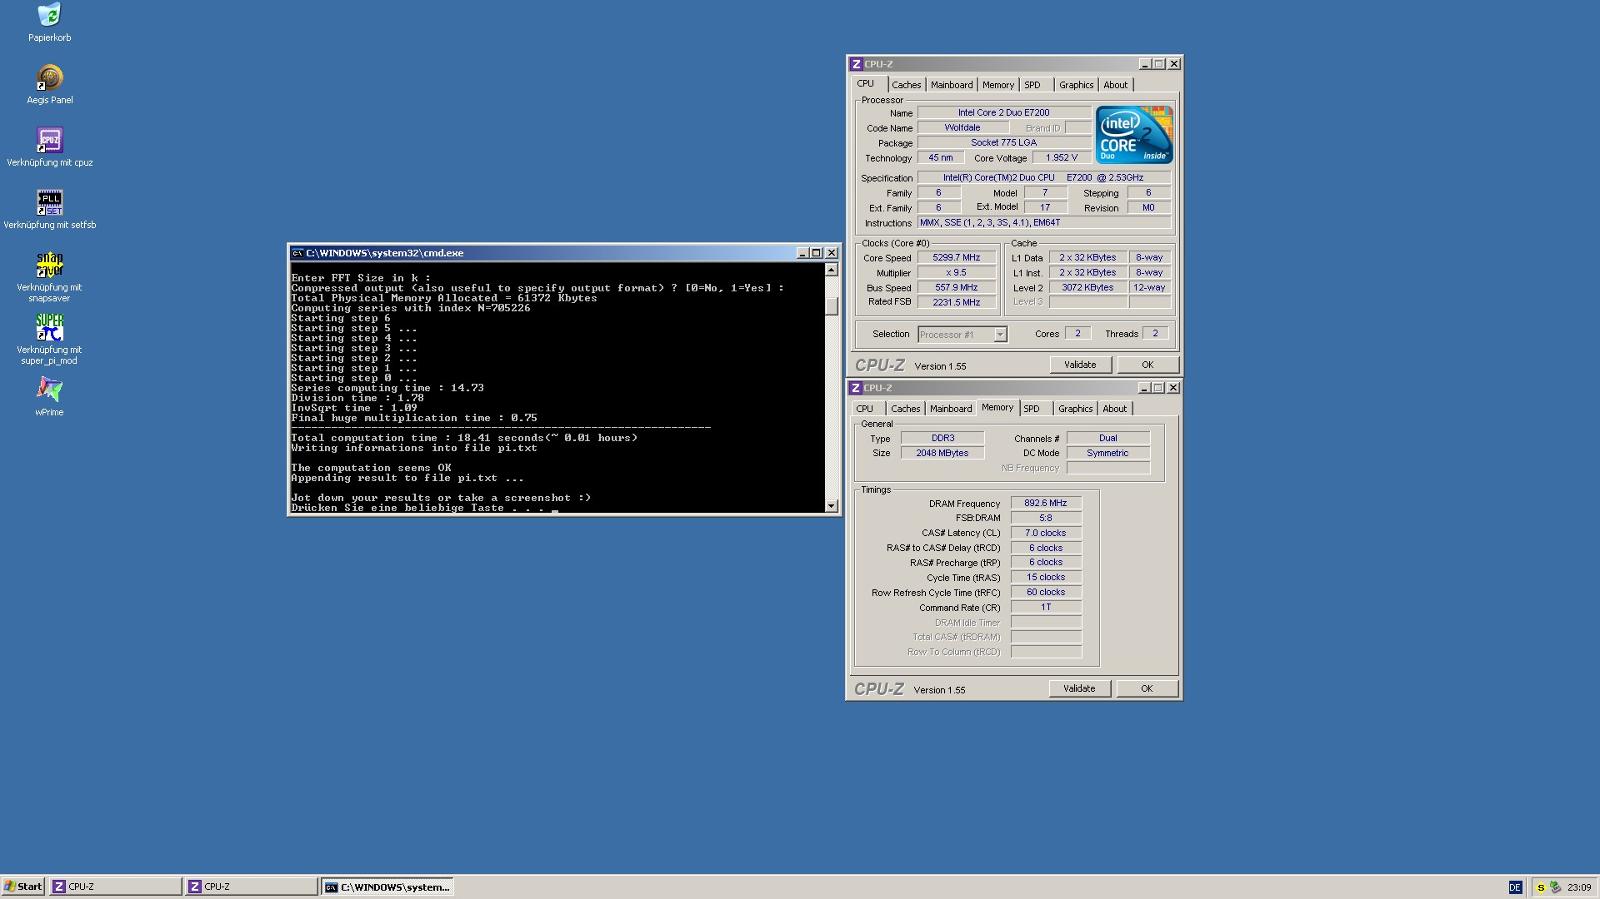Click the DC Mode Symmetric value
The width and height of the screenshot is (1600, 899).
[x=1108, y=453]
